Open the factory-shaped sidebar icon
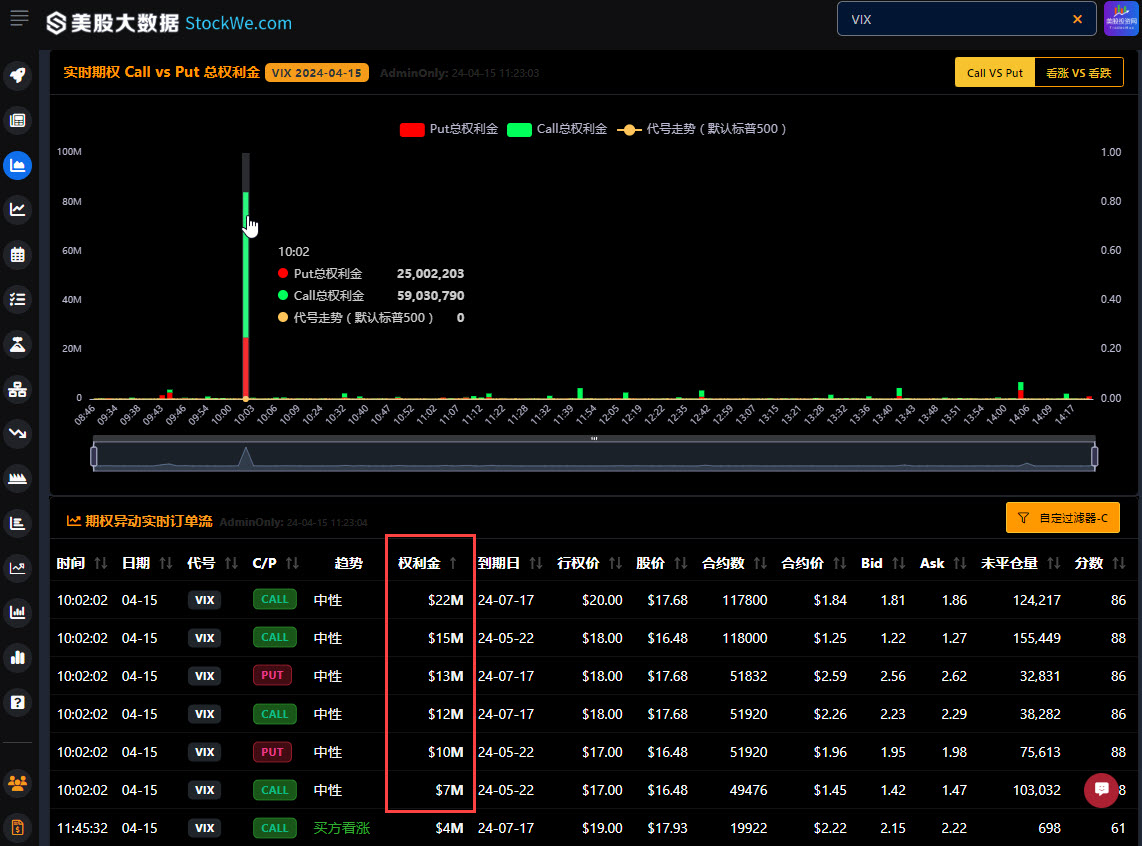 [17, 478]
